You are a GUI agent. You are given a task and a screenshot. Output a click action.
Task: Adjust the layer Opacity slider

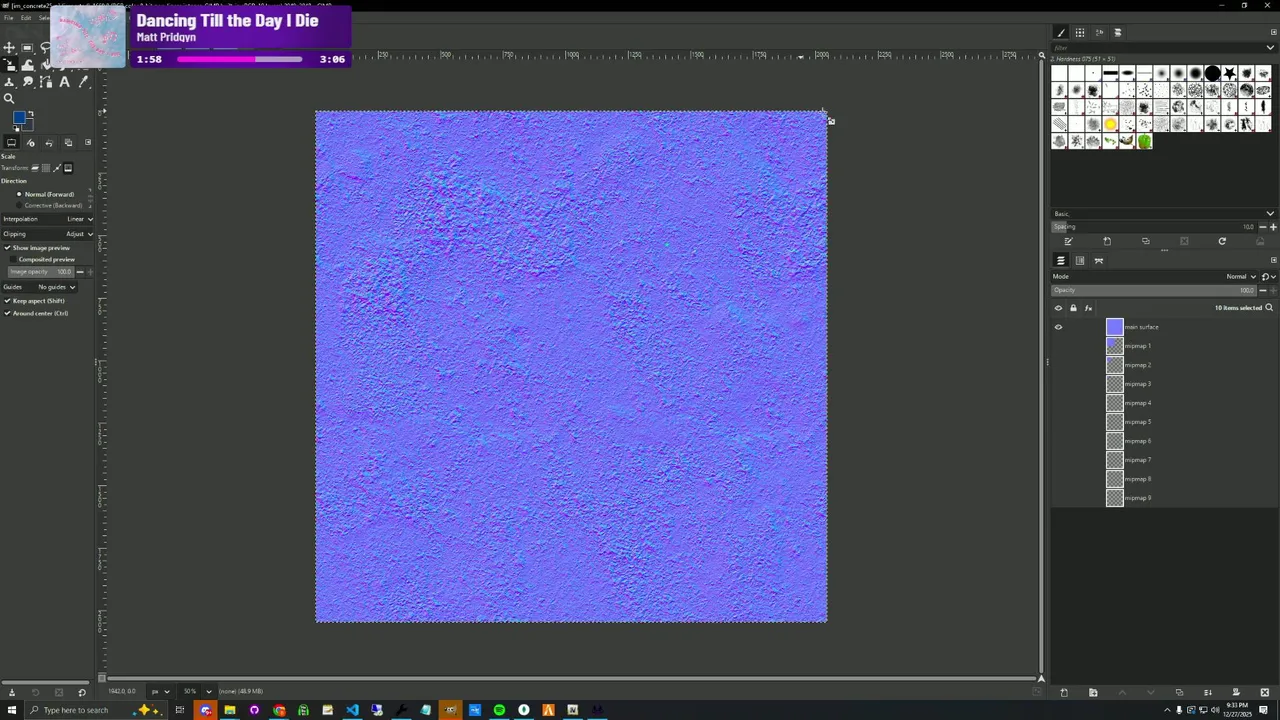coord(1154,290)
